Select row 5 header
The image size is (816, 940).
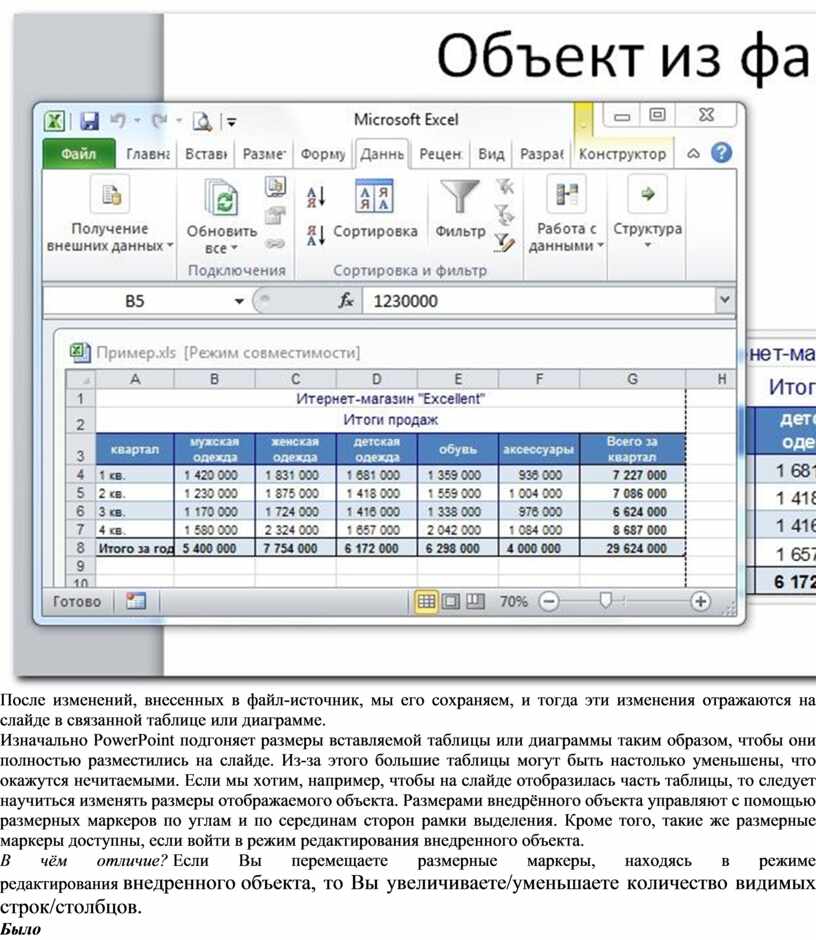81,493
